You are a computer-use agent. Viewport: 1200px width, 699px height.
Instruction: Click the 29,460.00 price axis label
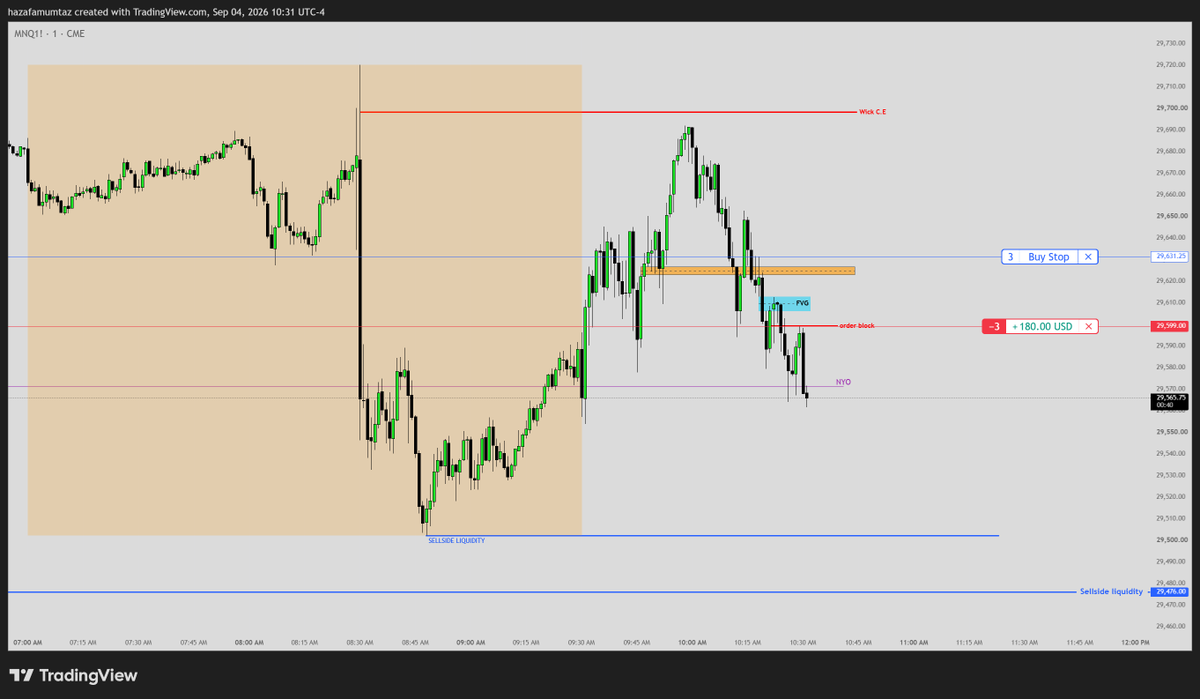point(1170,626)
